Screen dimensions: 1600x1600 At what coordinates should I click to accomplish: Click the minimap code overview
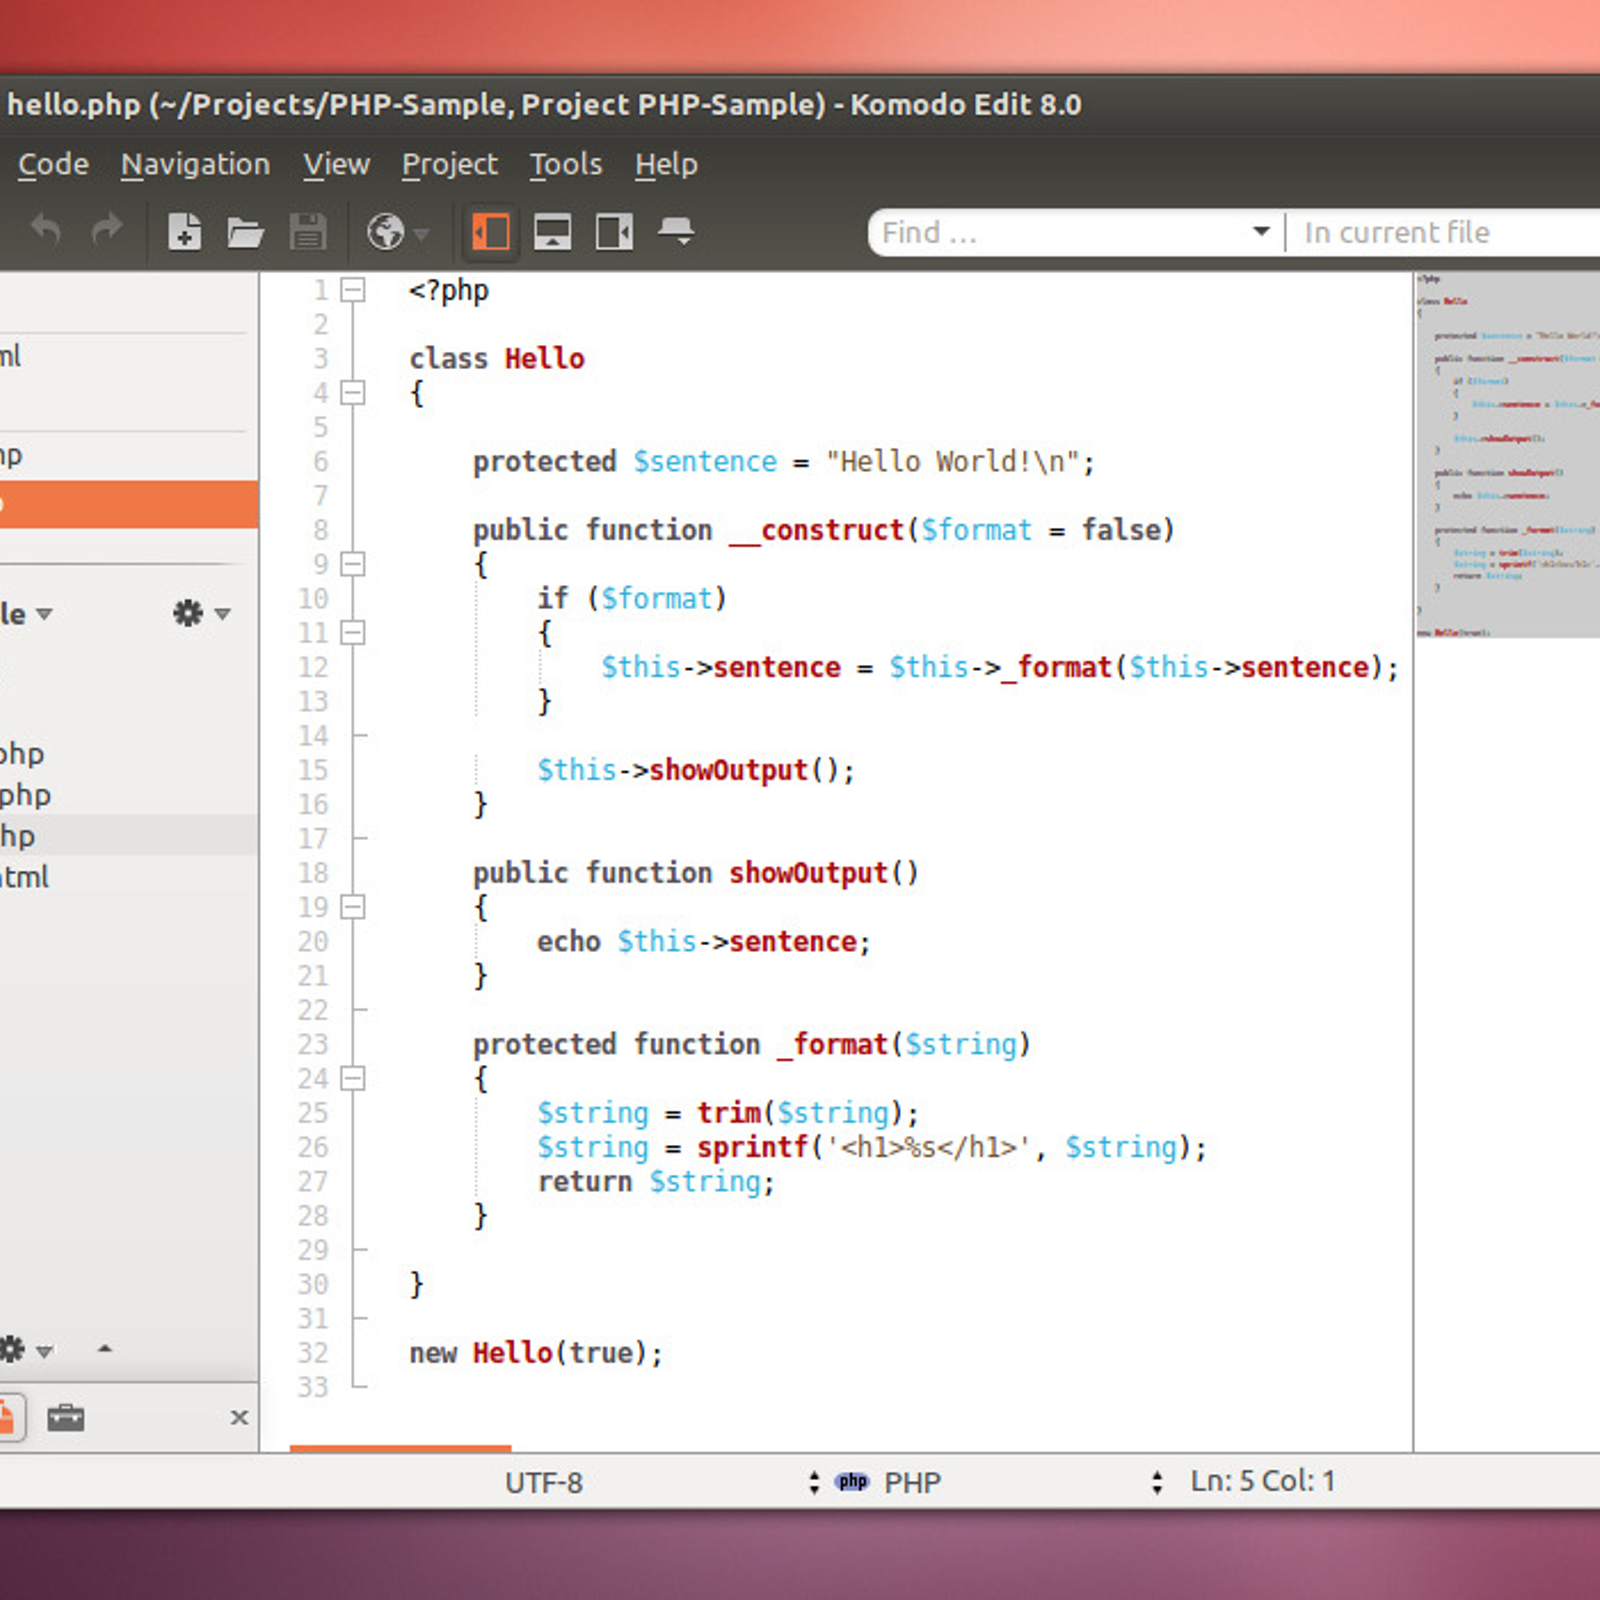coord(1507,455)
